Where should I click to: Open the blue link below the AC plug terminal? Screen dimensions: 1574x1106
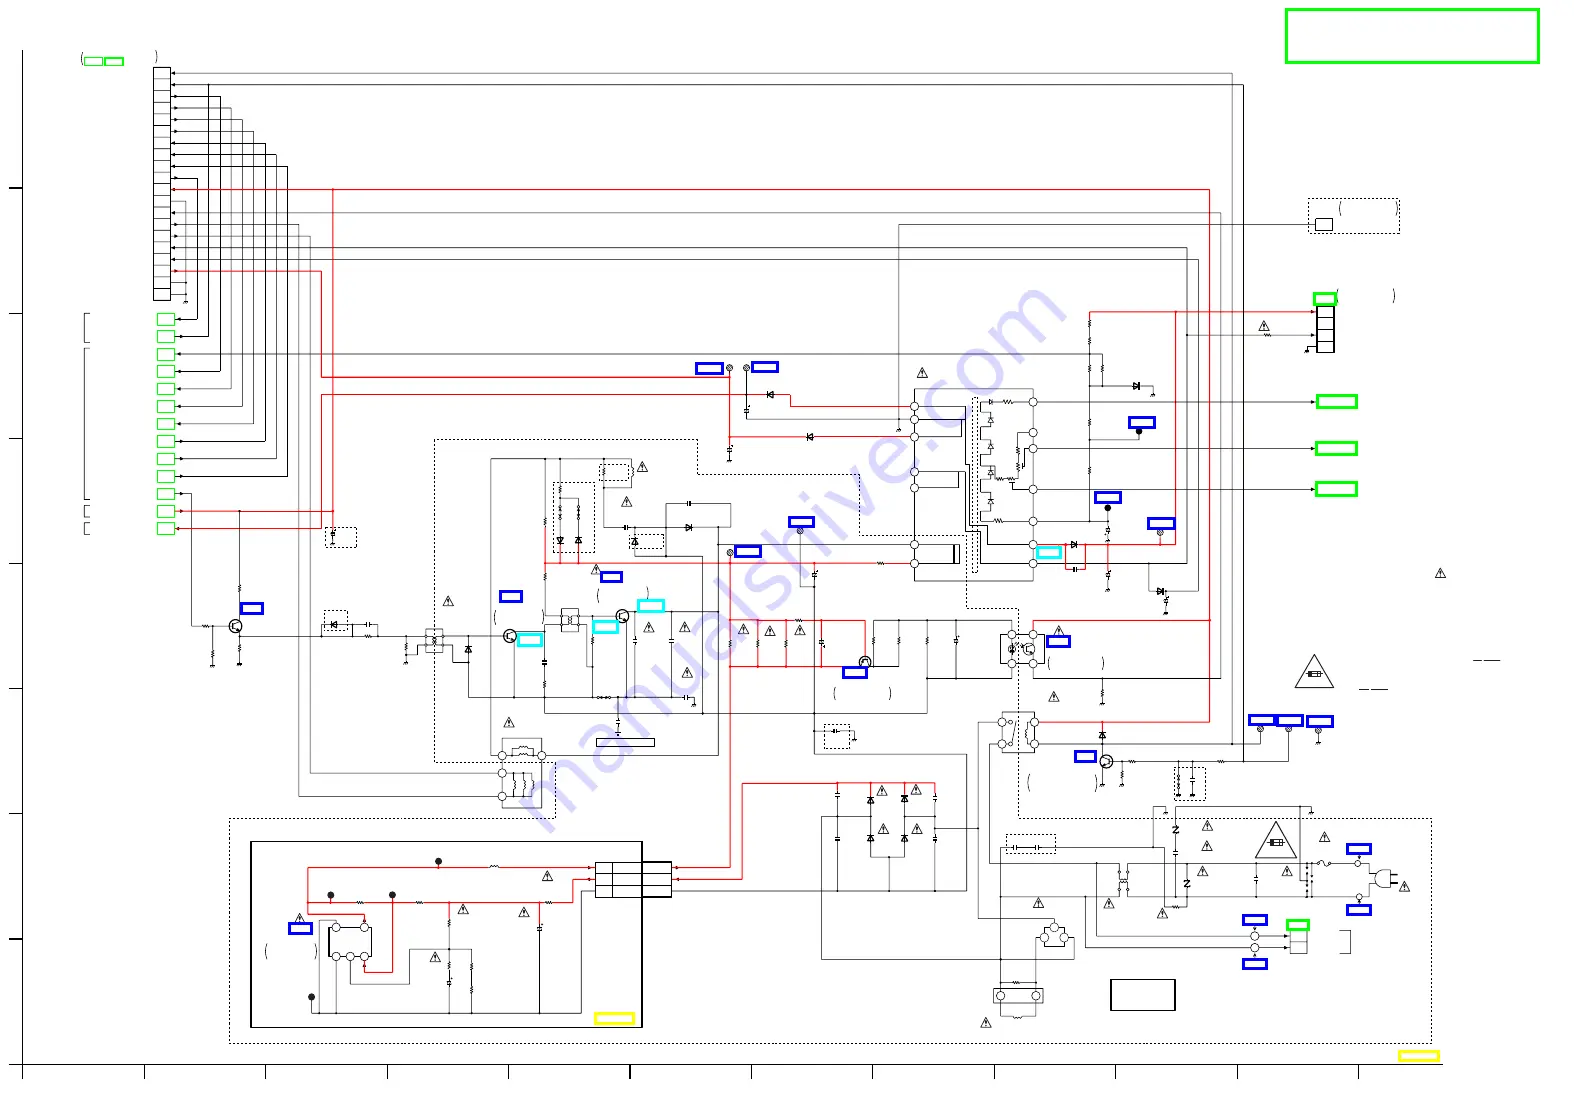pyautogui.click(x=1358, y=910)
